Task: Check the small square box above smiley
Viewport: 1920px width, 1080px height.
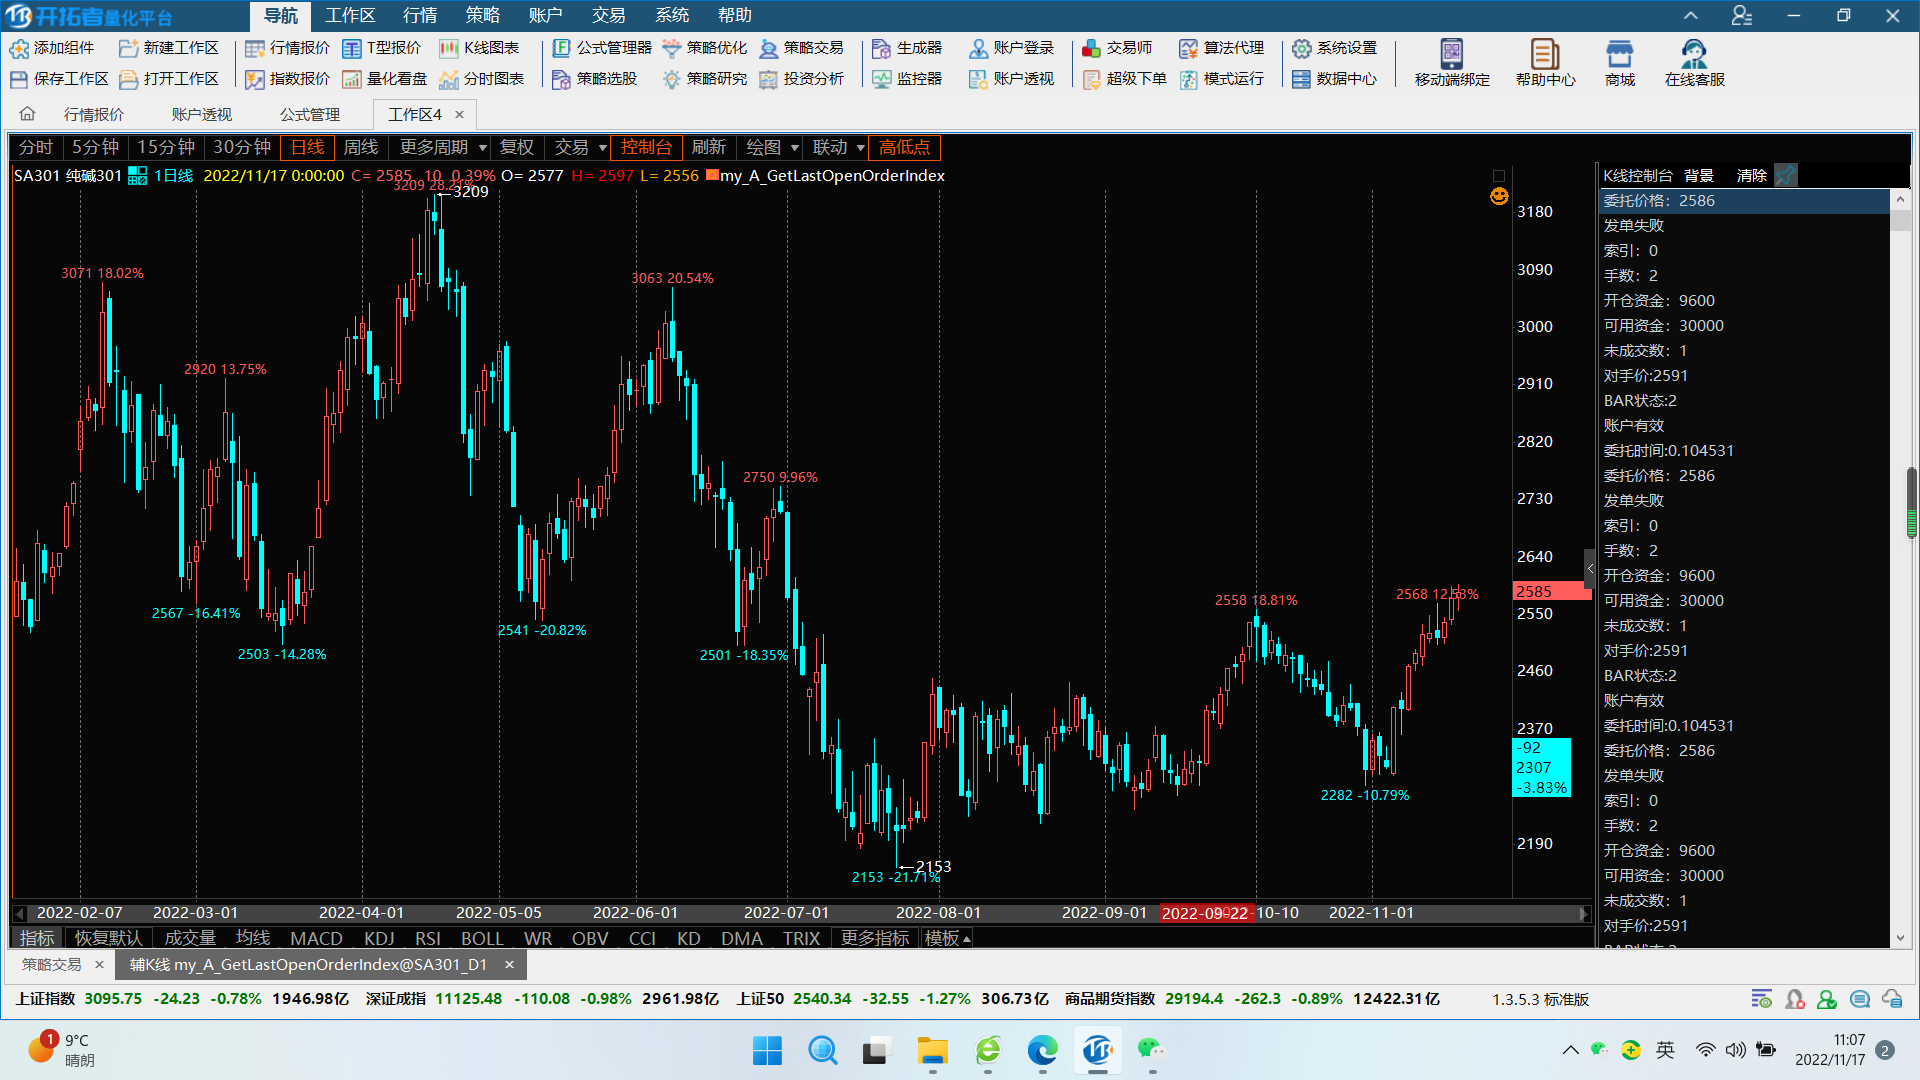Action: click(x=1499, y=176)
